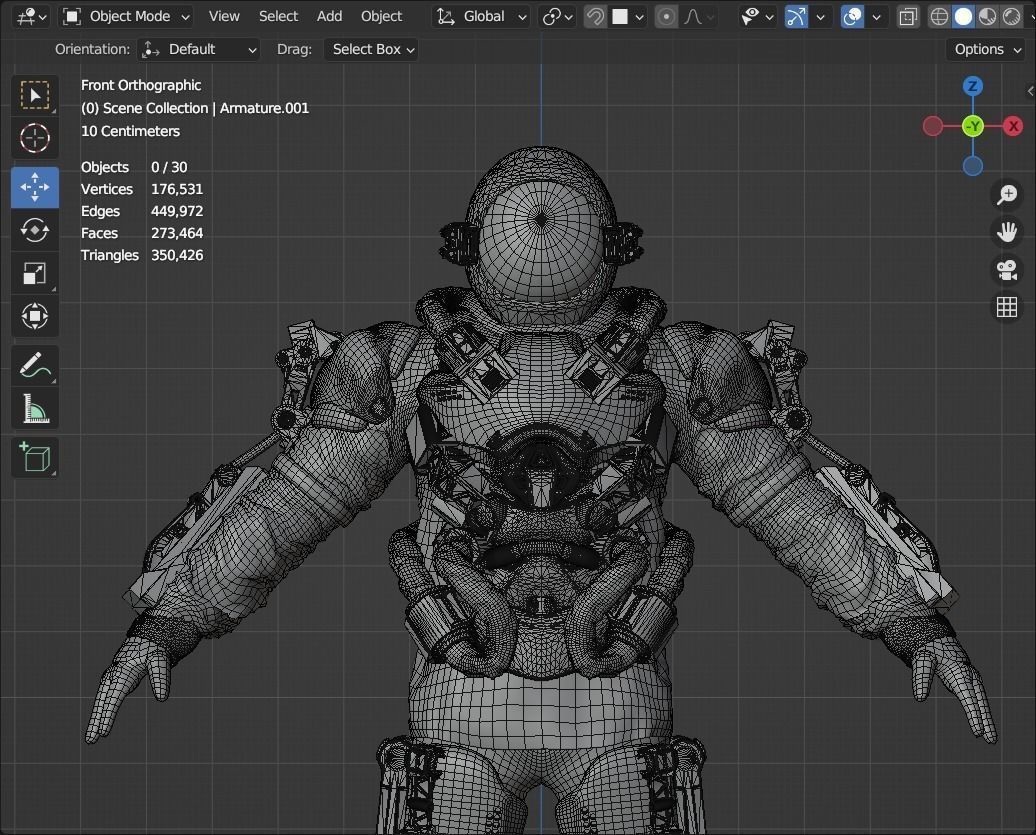1036x835 pixels.
Task: Open gizmo options dropdown arrow
Action: pos(821,17)
